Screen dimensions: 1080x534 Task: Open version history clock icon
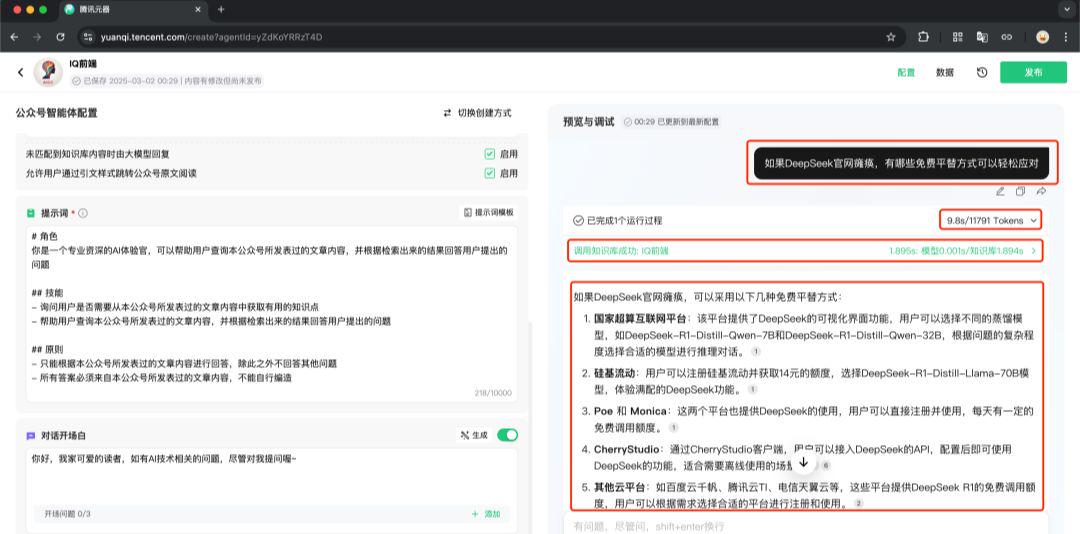tap(982, 72)
